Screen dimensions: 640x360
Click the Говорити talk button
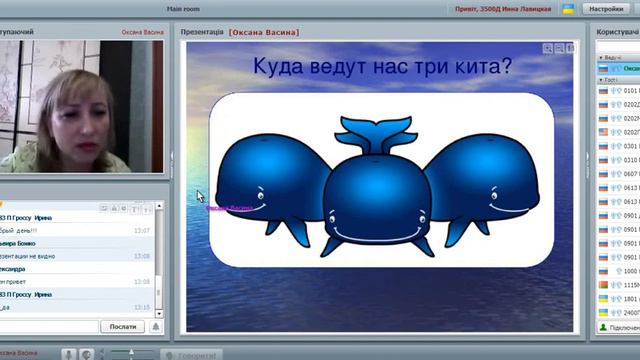point(191,355)
